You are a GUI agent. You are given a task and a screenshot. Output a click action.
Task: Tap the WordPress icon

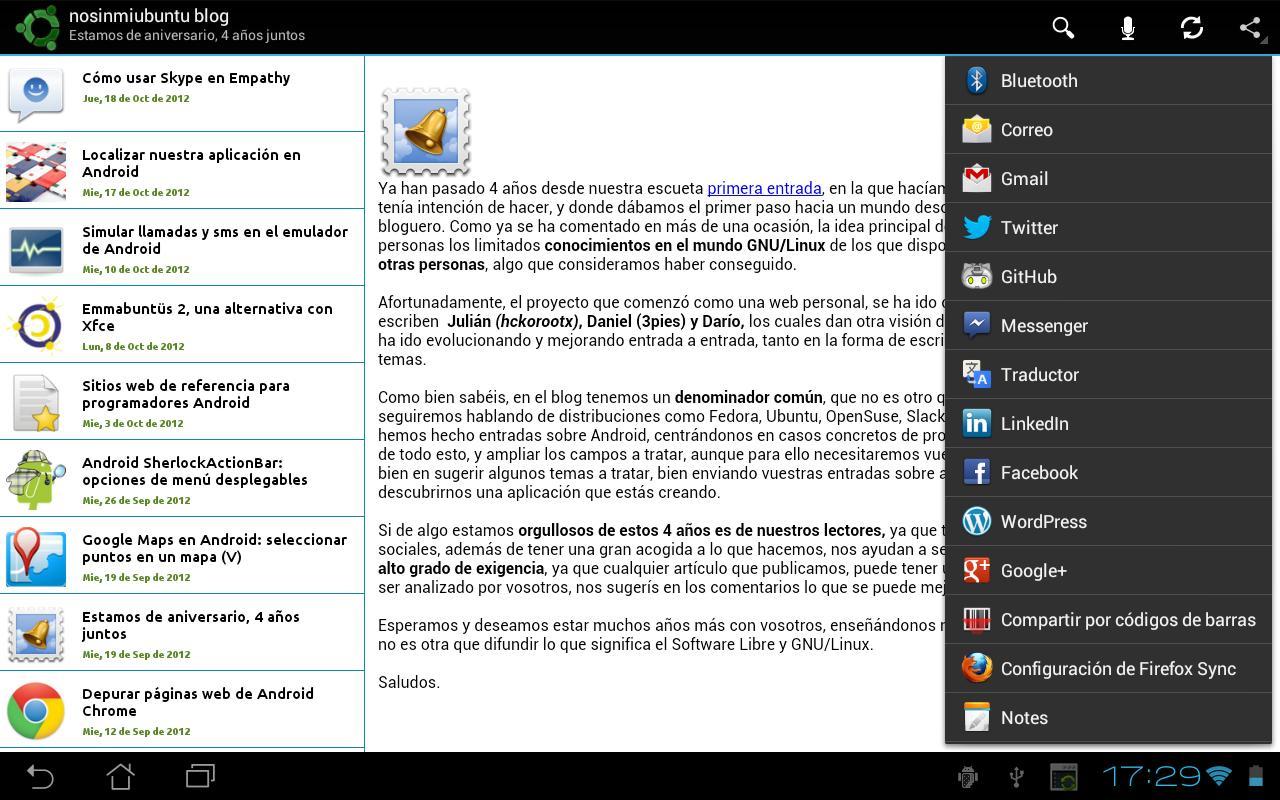click(976, 521)
